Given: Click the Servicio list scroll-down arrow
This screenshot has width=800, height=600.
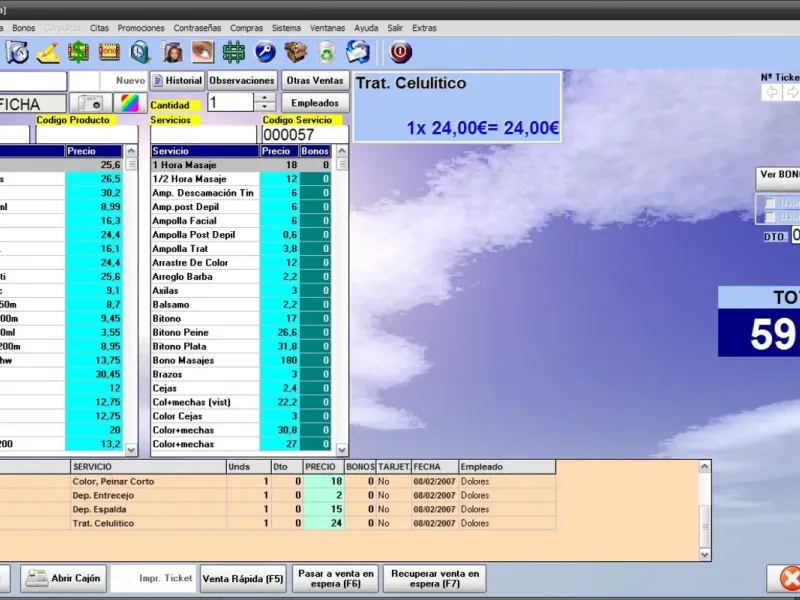Looking at the screenshot, I should tap(342, 450).
